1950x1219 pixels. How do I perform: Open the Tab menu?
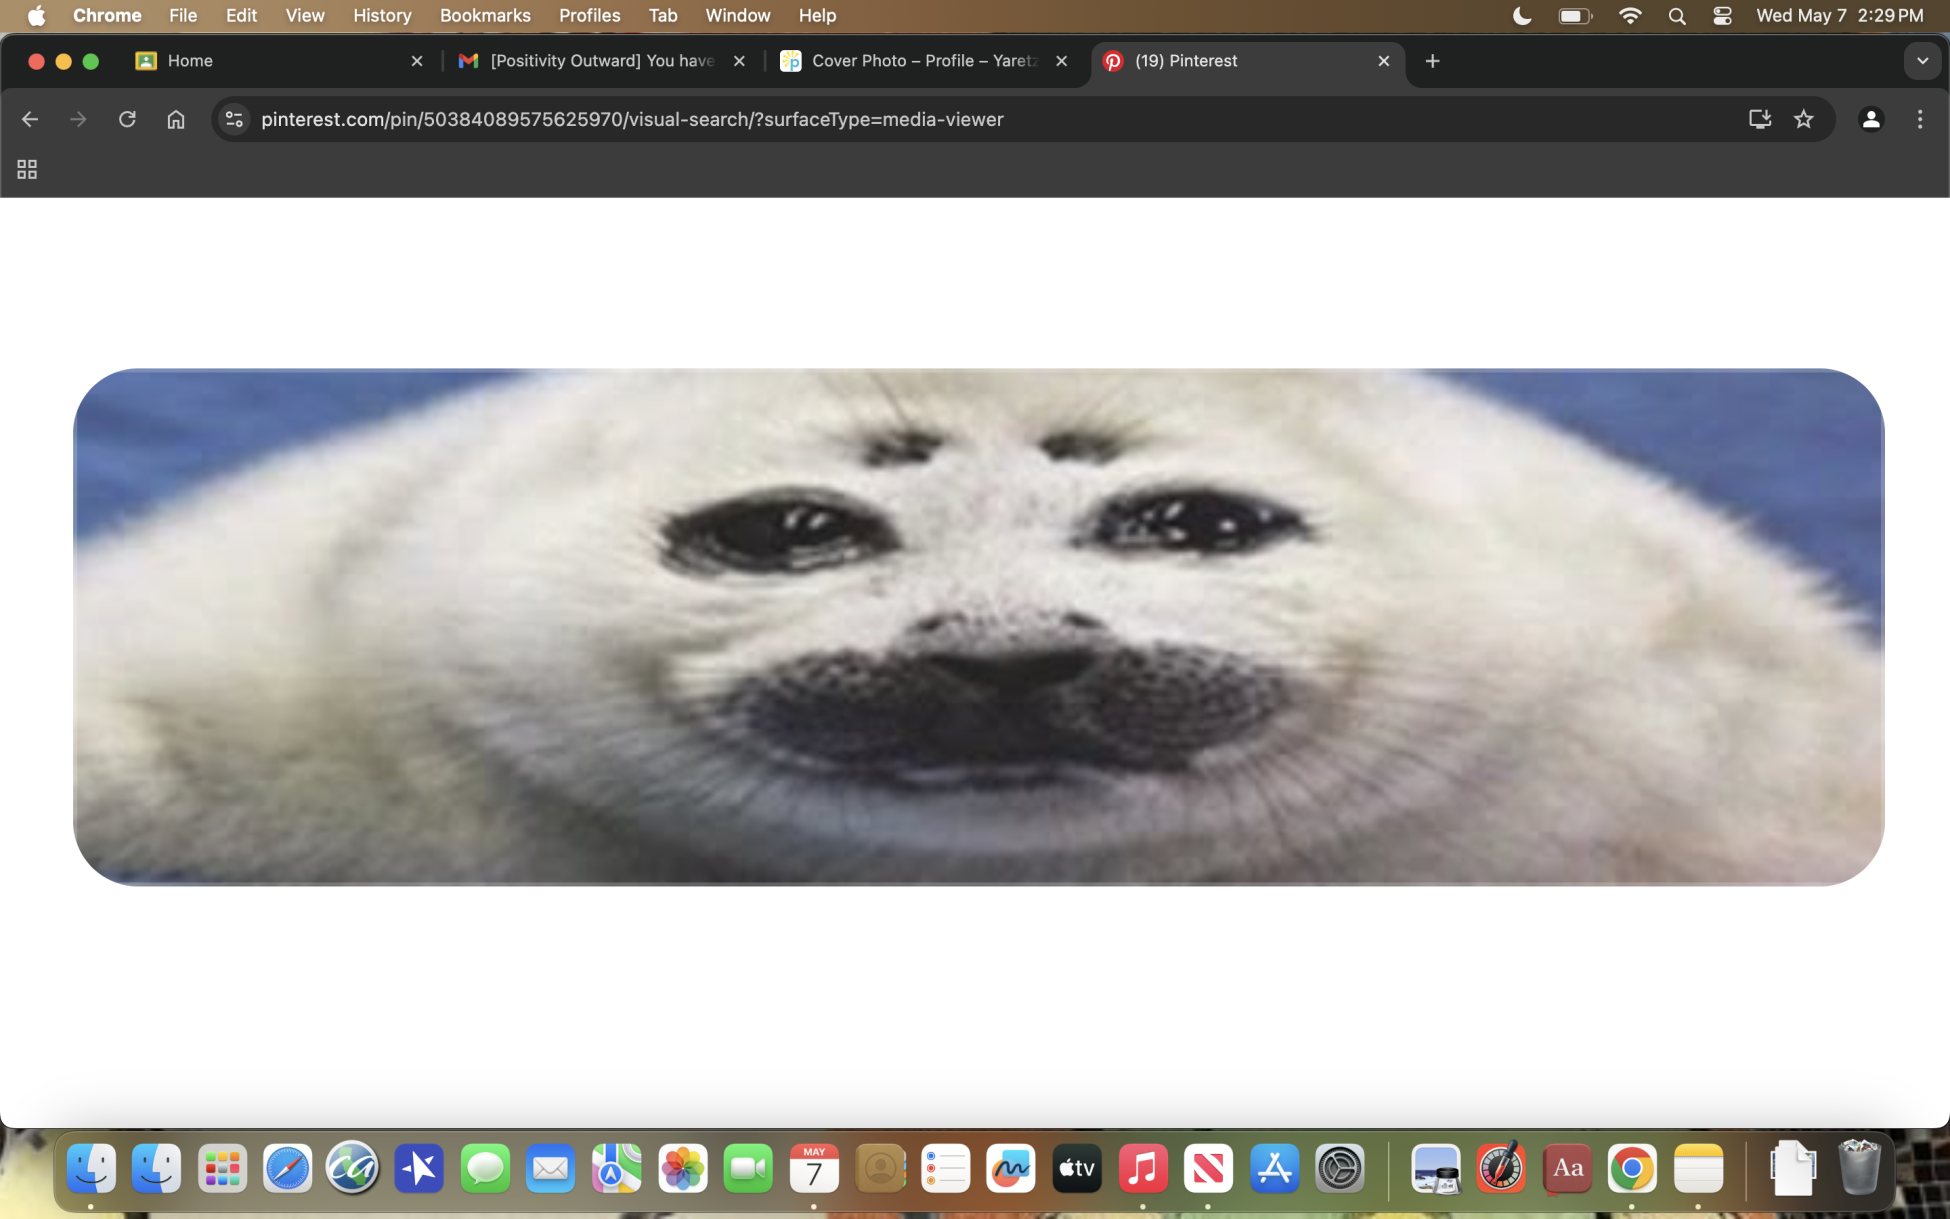[663, 15]
